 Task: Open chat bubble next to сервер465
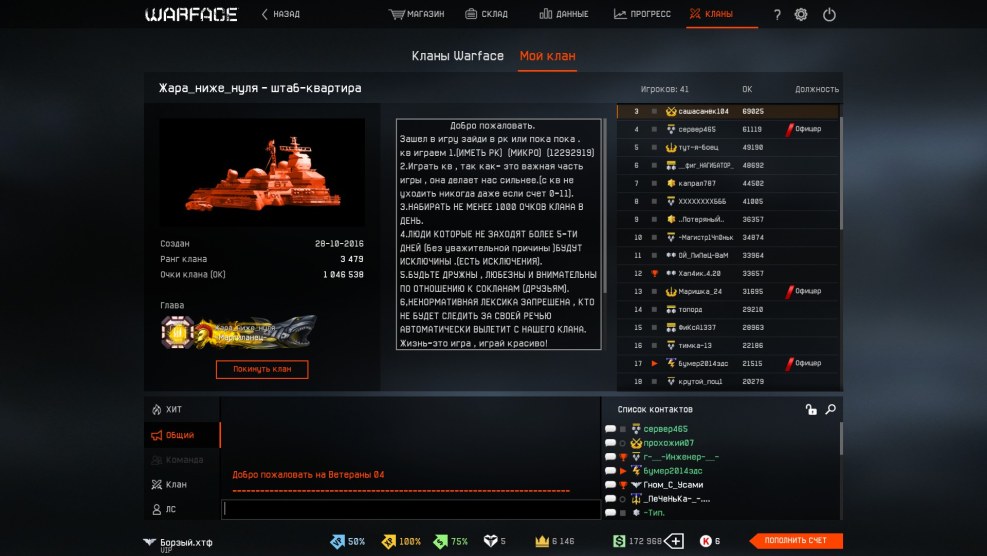[610, 428]
